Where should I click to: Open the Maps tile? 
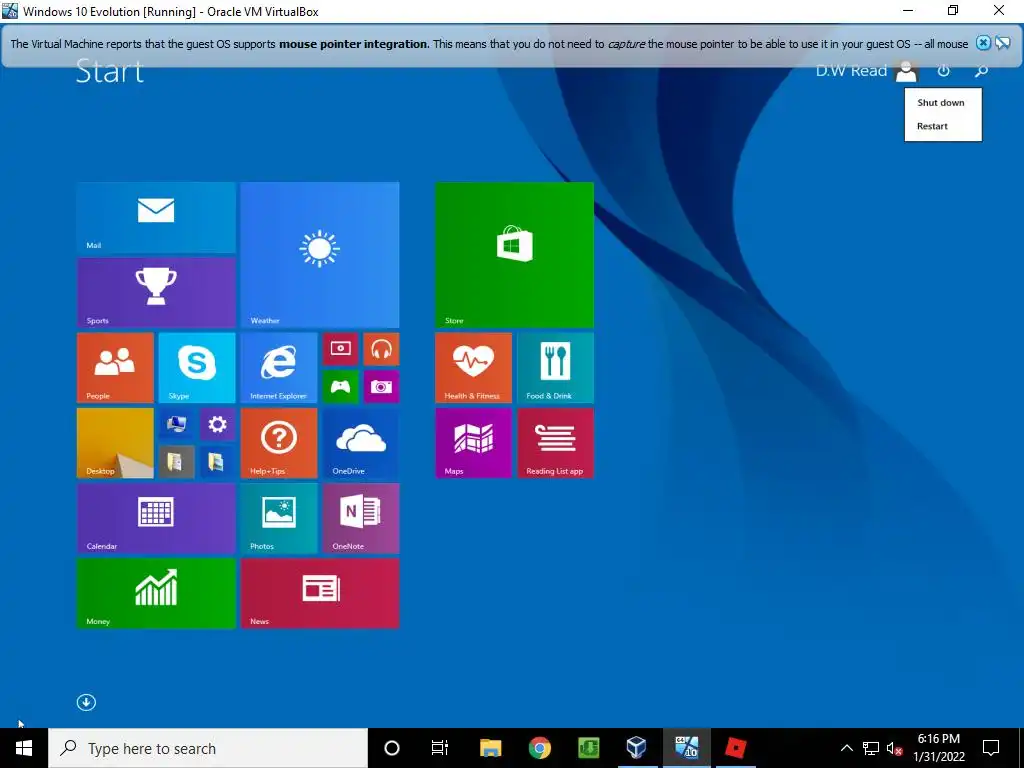click(473, 443)
